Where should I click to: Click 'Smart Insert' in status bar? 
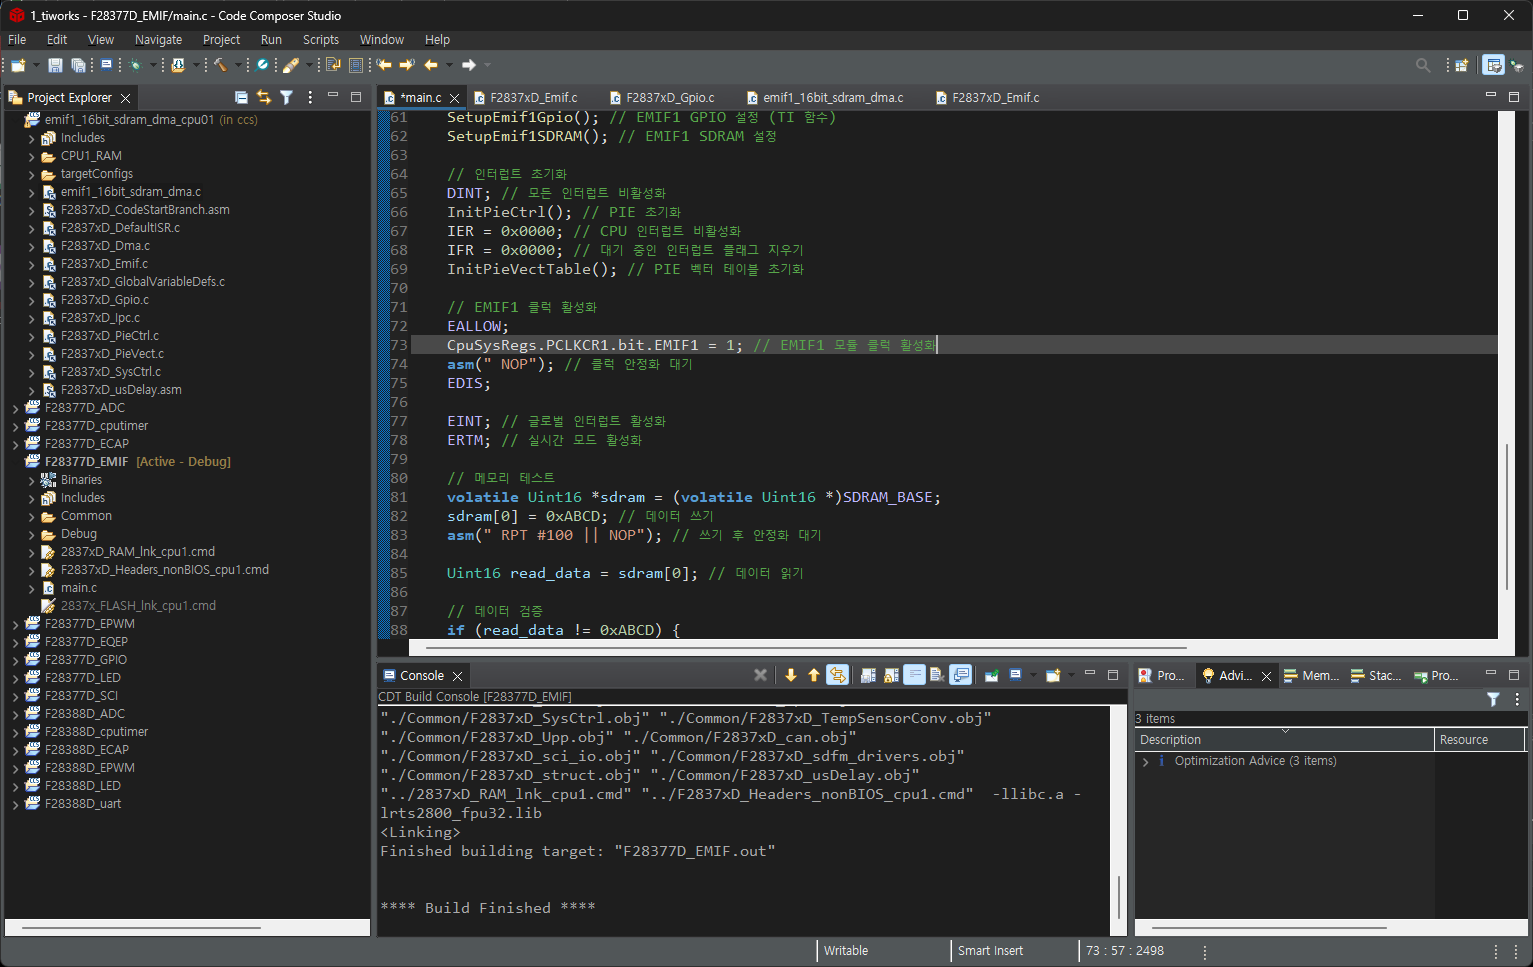(x=990, y=951)
